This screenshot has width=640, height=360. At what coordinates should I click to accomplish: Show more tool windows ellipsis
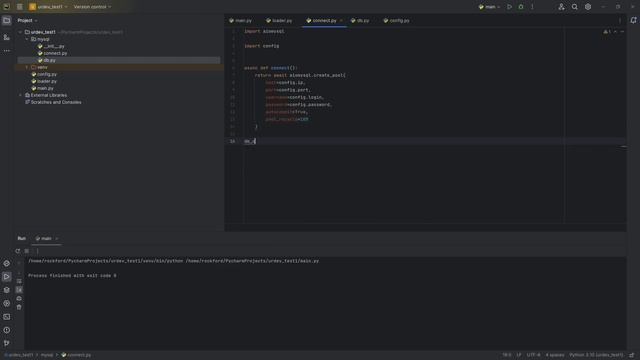click(7, 51)
